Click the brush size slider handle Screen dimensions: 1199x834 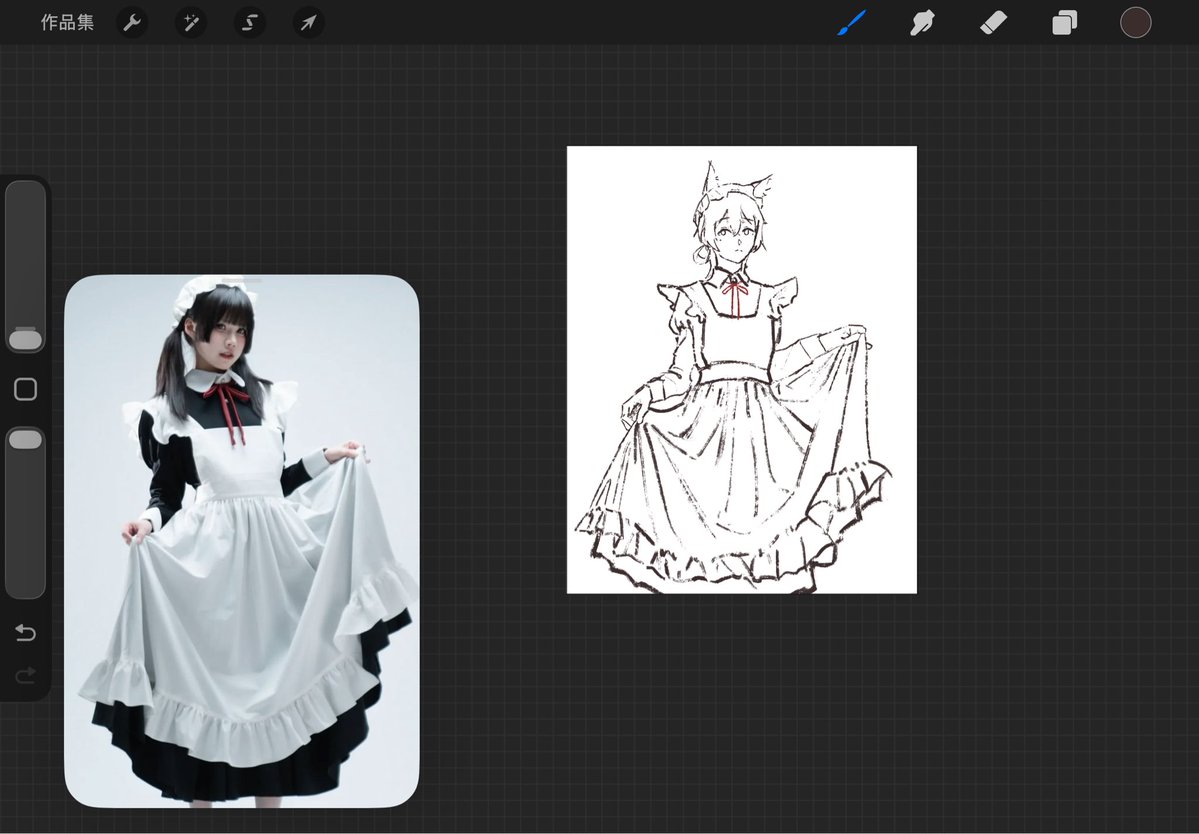coord(25,339)
